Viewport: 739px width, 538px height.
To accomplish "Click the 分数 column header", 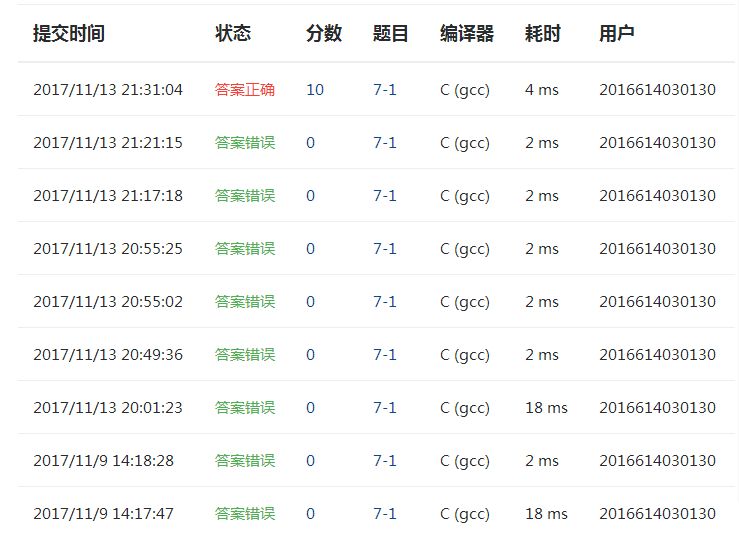I will pos(324,33).
